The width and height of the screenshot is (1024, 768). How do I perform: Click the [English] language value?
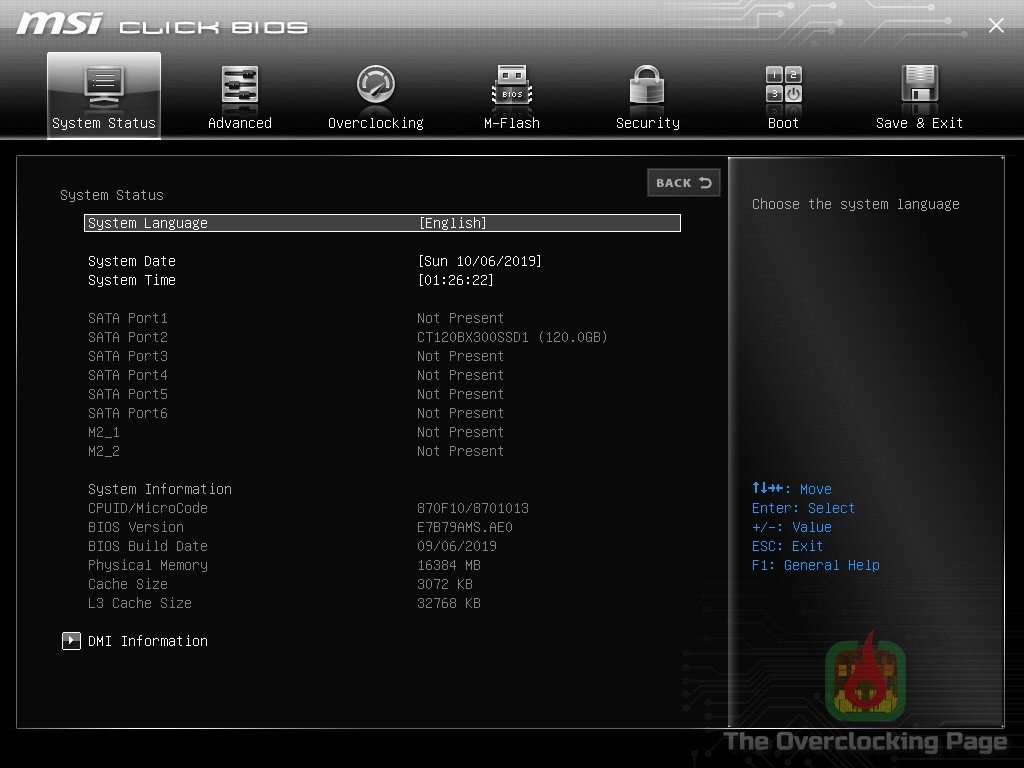pos(453,222)
